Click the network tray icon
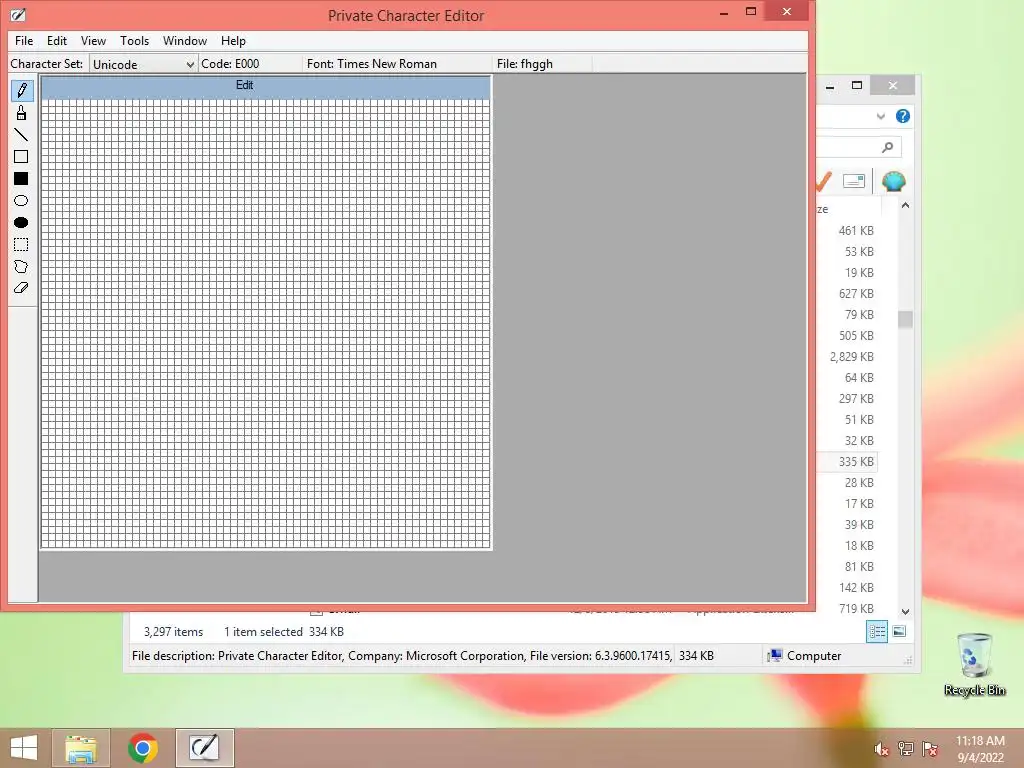Image resolution: width=1024 pixels, height=768 pixels. pyautogui.click(x=906, y=749)
